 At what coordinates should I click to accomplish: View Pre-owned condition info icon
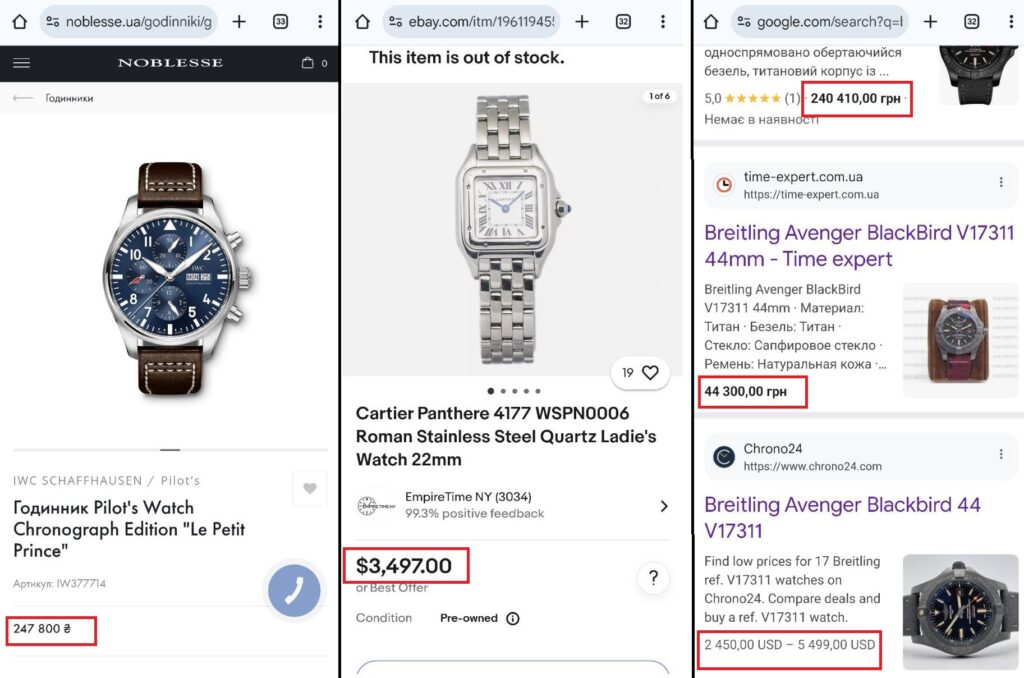click(513, 618)
